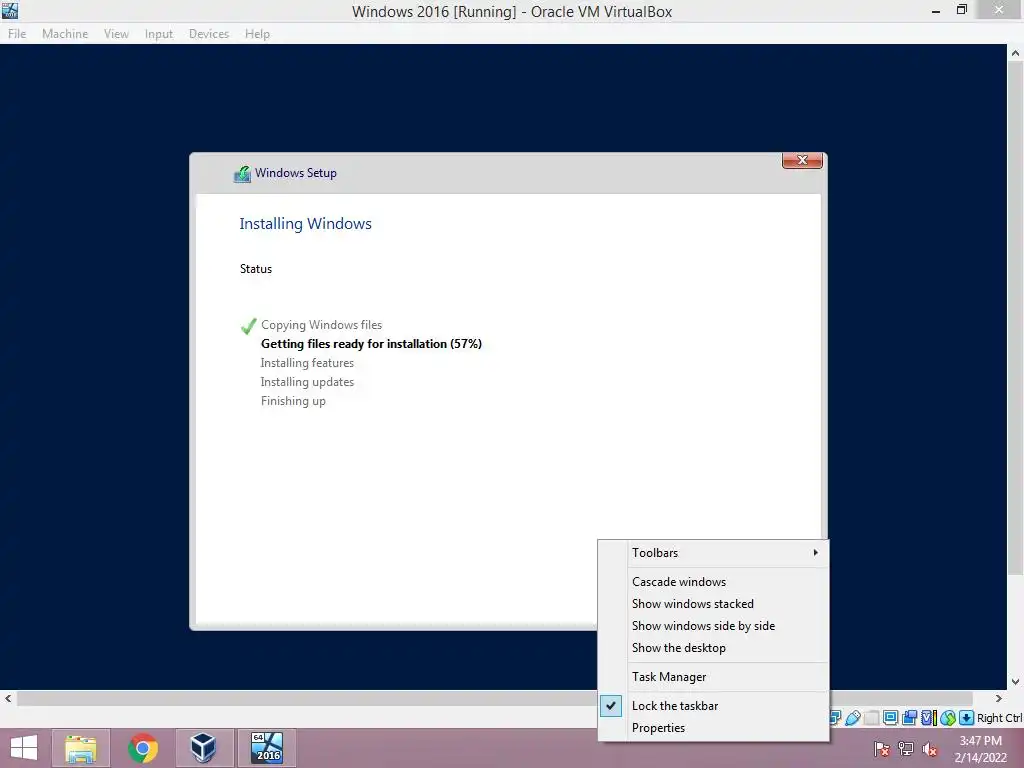
Task: Close the Windows Setup dialog
Action: 802,160
